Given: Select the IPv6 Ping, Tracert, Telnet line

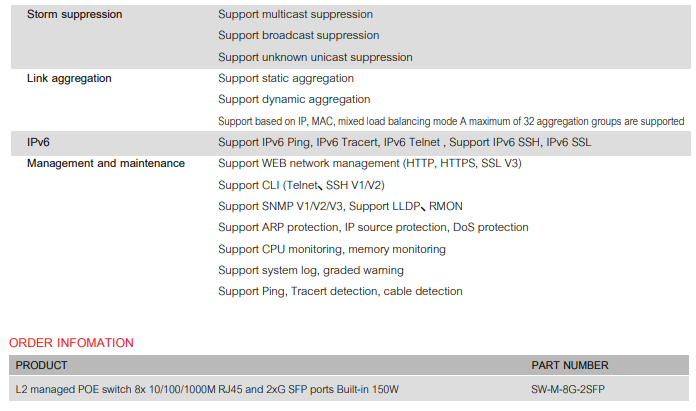Looking at the screenshot, I should point(404,142).
